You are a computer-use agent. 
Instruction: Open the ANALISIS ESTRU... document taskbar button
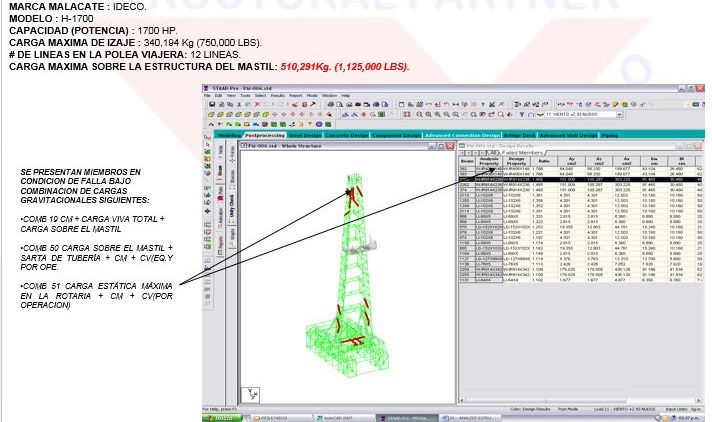pyautogui.click(x=470, y=418)
